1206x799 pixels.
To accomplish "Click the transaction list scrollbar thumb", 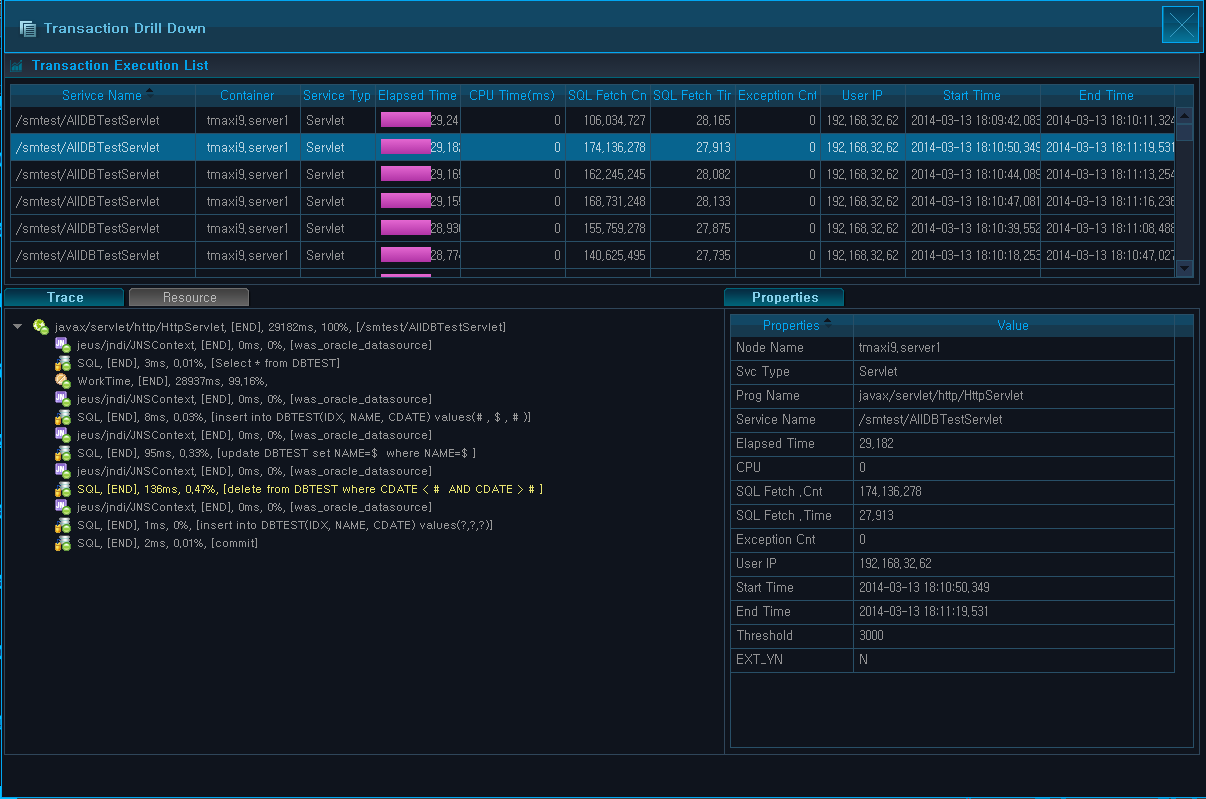I will [x=1184, y=131].
